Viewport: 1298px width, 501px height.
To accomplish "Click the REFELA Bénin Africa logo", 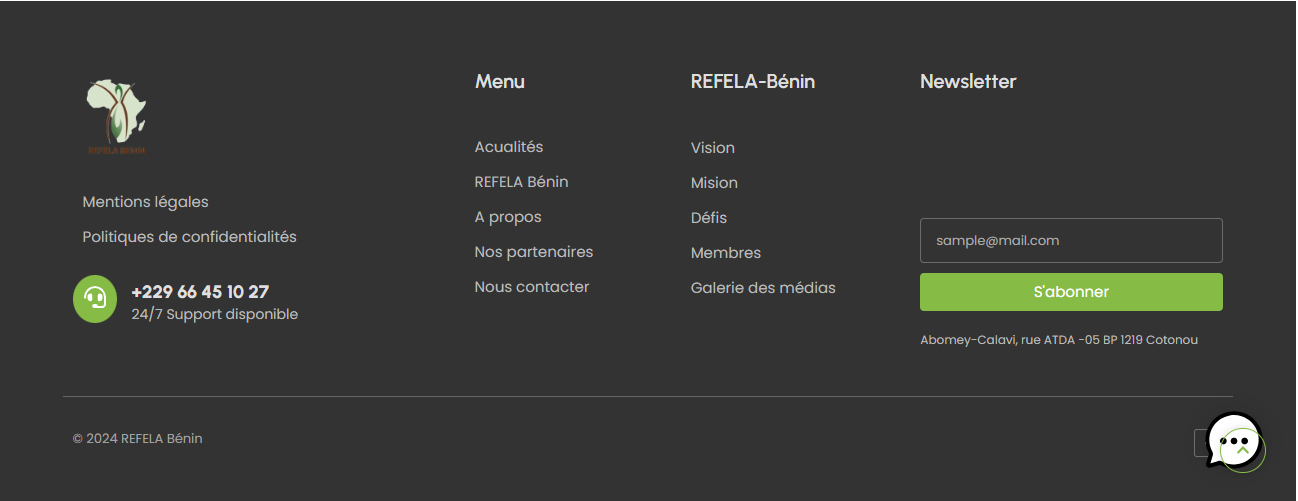I will [x=116, y=117].
